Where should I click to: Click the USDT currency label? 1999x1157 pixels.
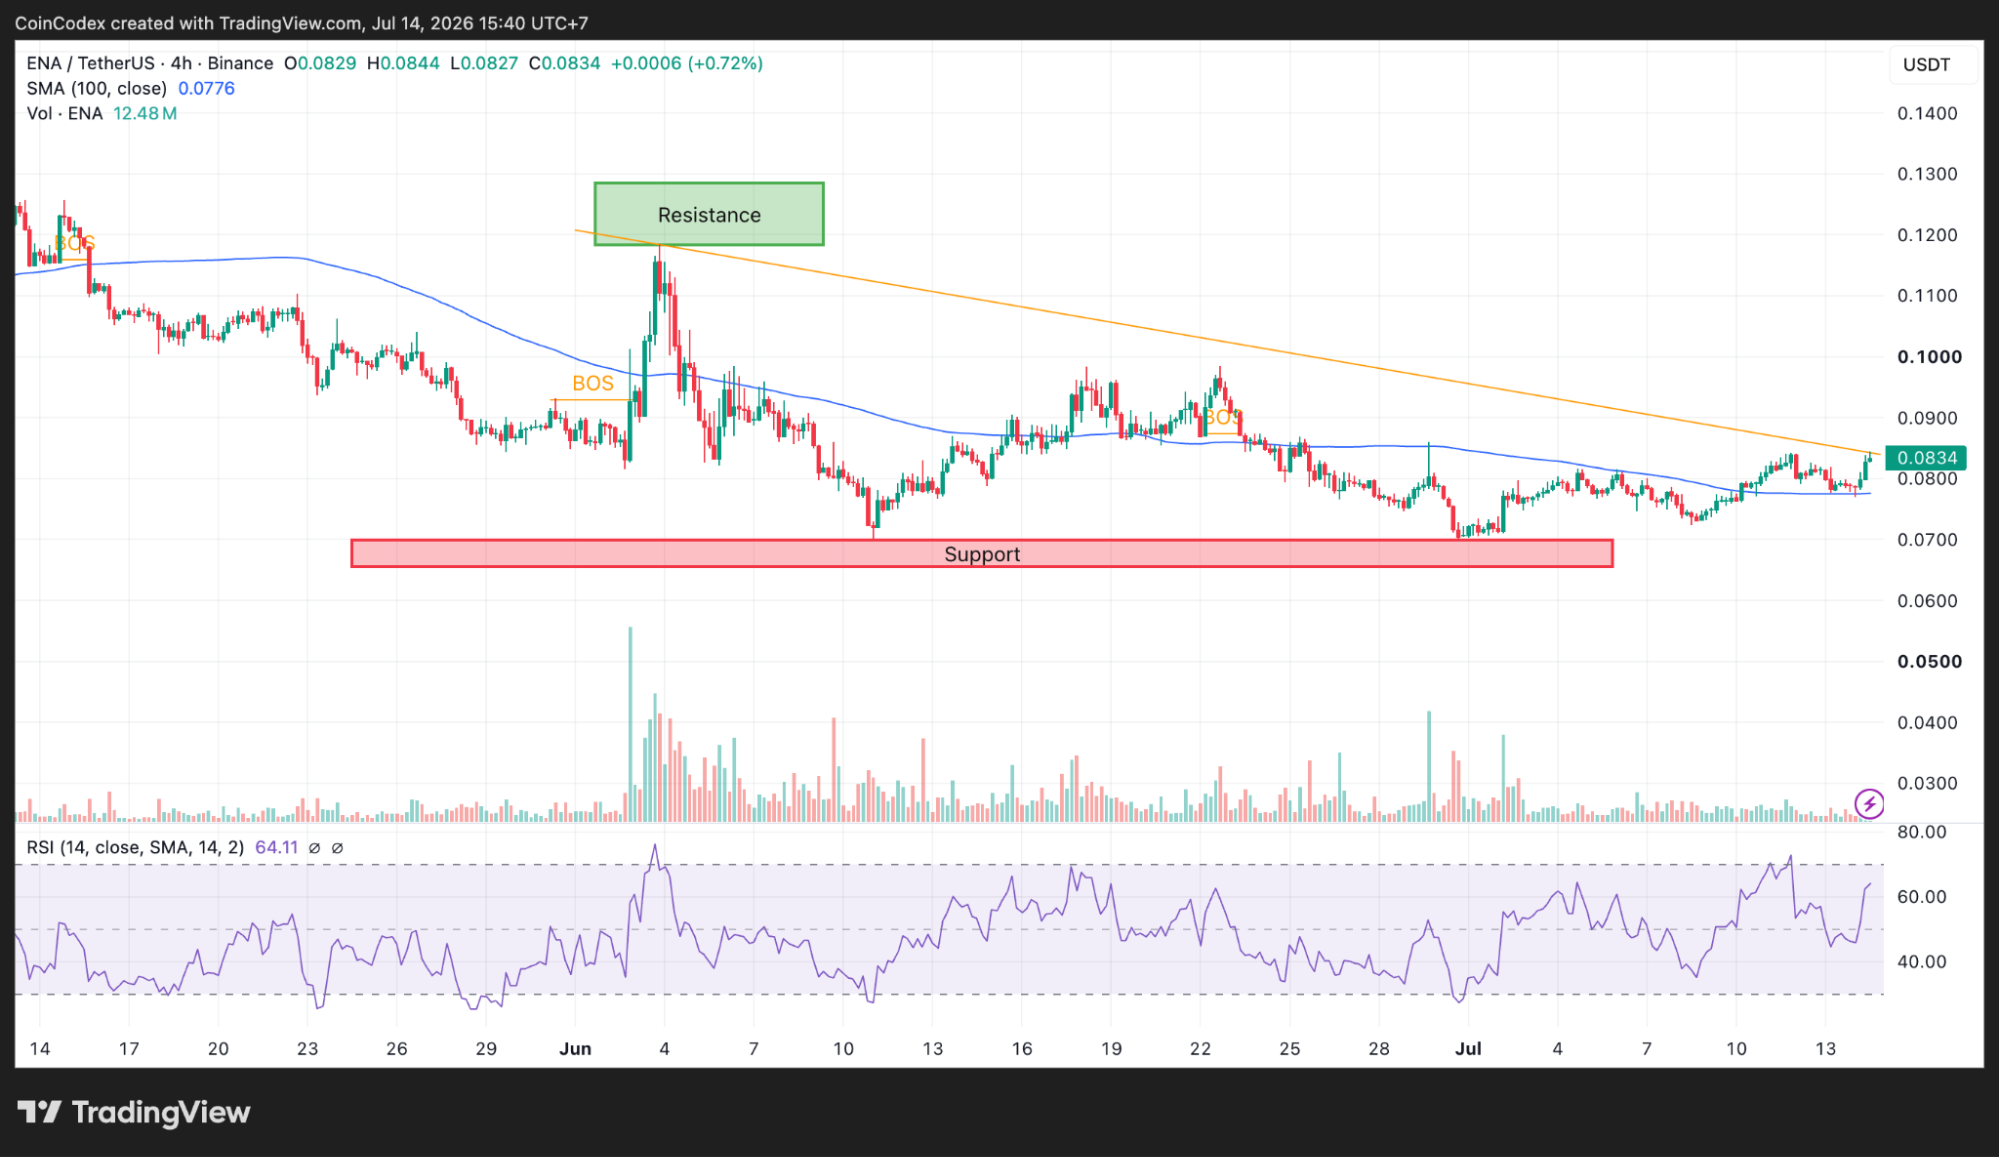[1926, 65]
